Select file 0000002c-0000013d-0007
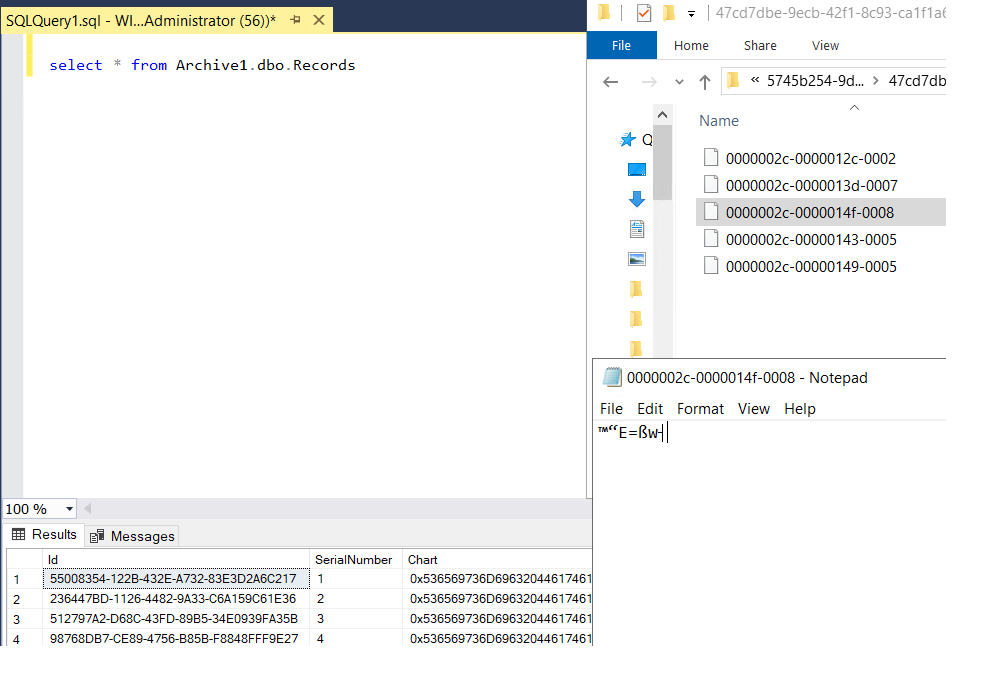The height and width of the screenshot is (685, 996). [x=810, y=185]
